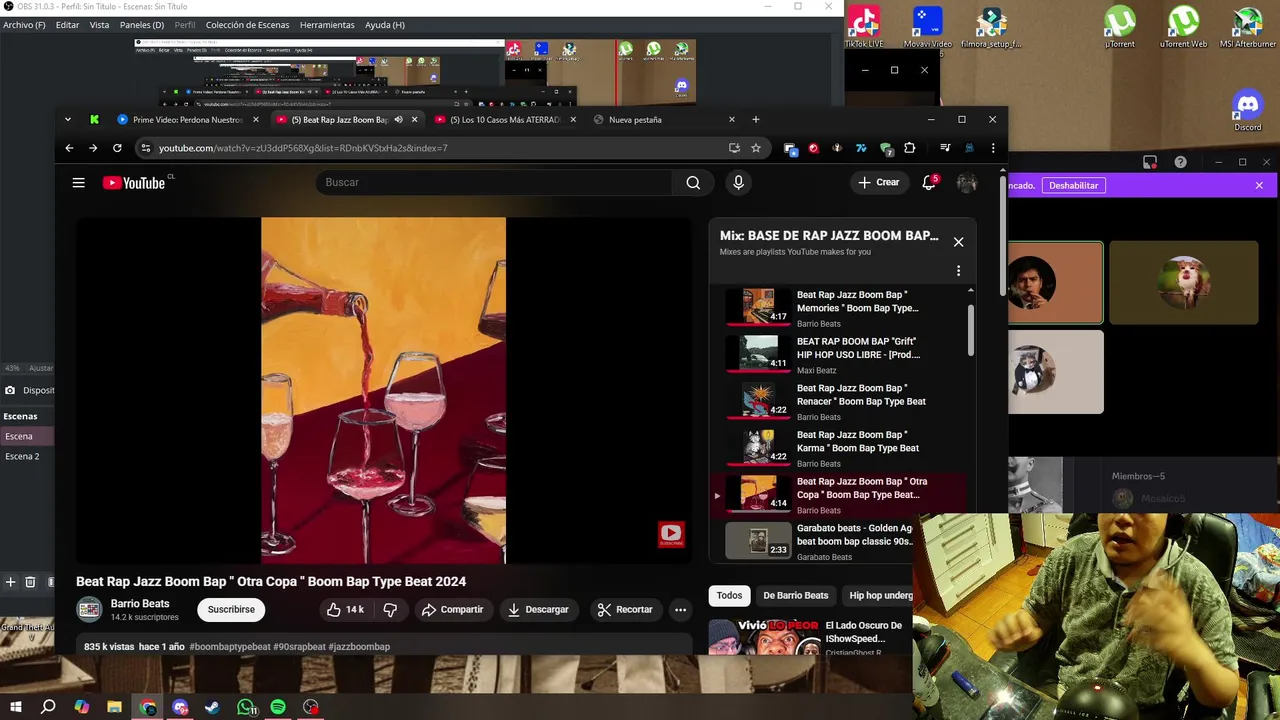Screen dimensions: 1280x720
Task: Open the YouTube hamburger guide menu
Action: click(x=78, y=182)
